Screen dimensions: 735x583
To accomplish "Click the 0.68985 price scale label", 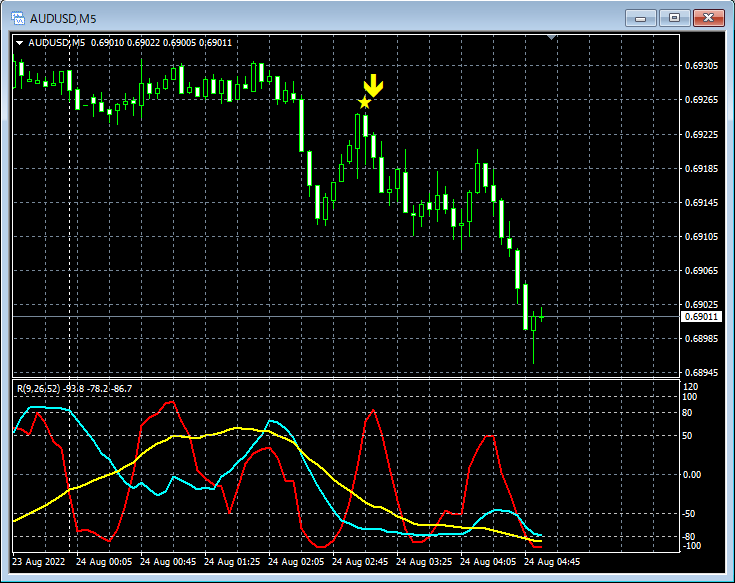I will pyautogui.click(x=701, y=338).
